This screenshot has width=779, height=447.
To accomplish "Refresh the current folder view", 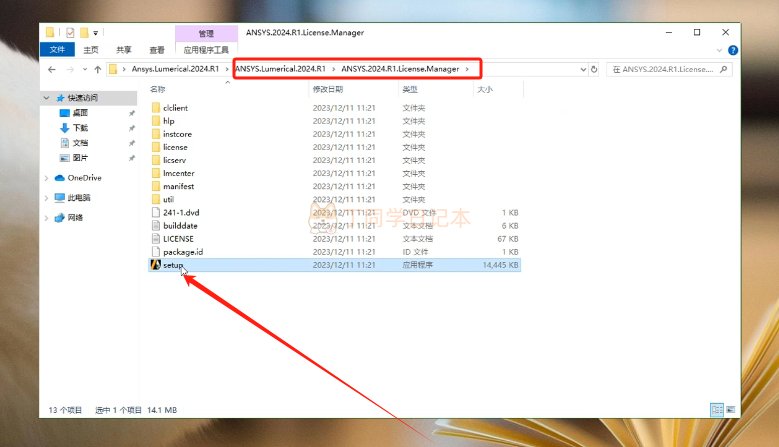I will (x=594, y=70).
